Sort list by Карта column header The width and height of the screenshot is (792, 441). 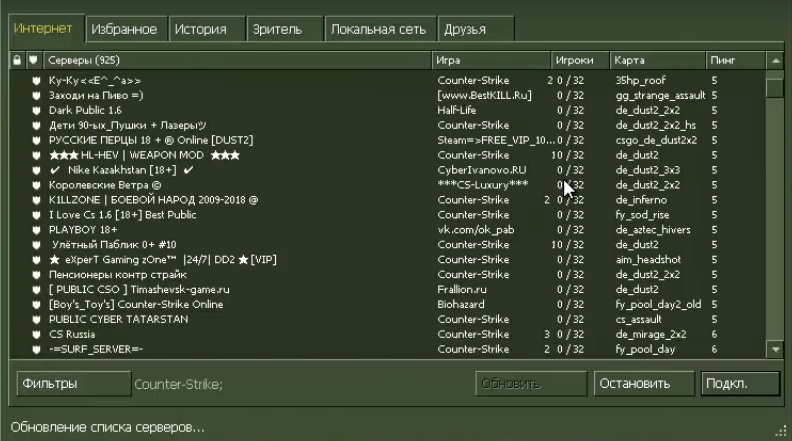(x=658, y=60)
